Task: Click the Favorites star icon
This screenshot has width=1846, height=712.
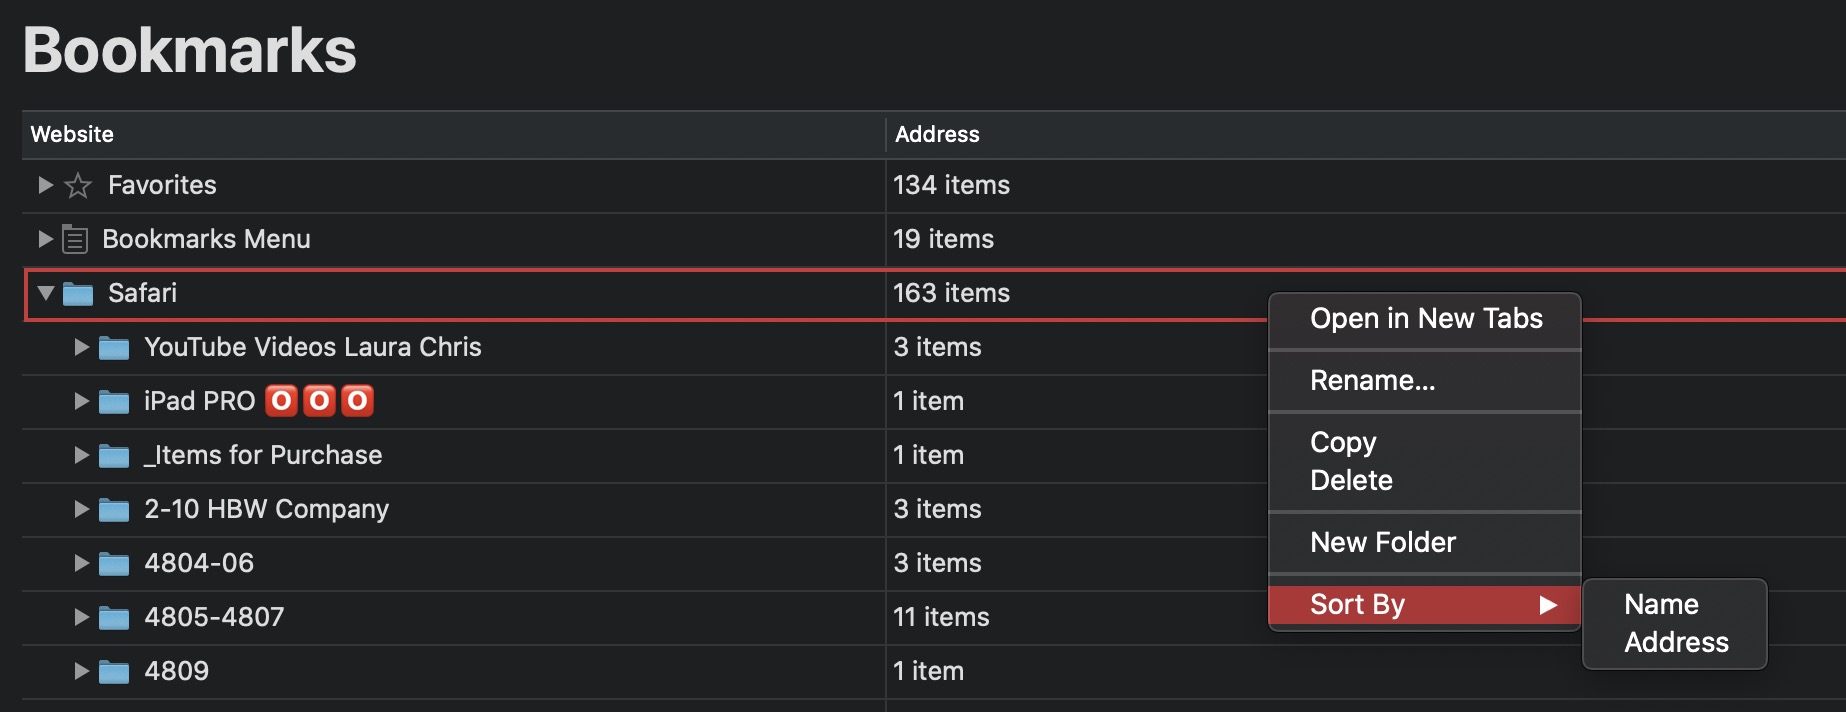Action: tap(78, 185)
